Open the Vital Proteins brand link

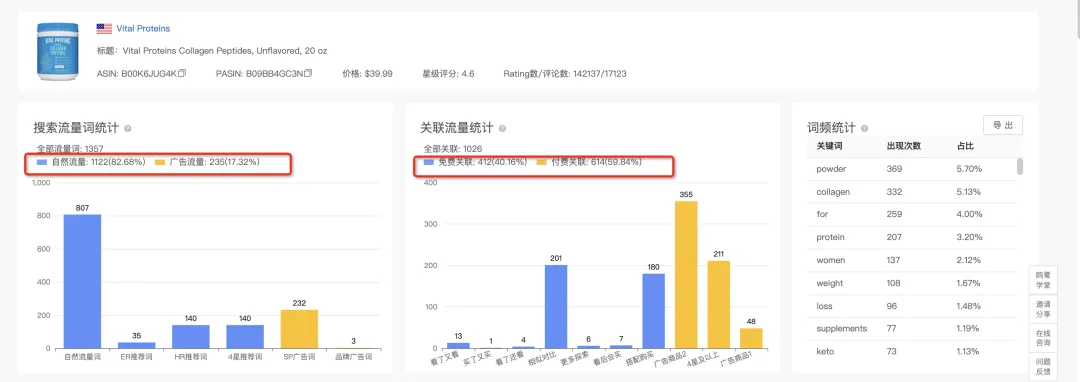[x=143, y=28]
